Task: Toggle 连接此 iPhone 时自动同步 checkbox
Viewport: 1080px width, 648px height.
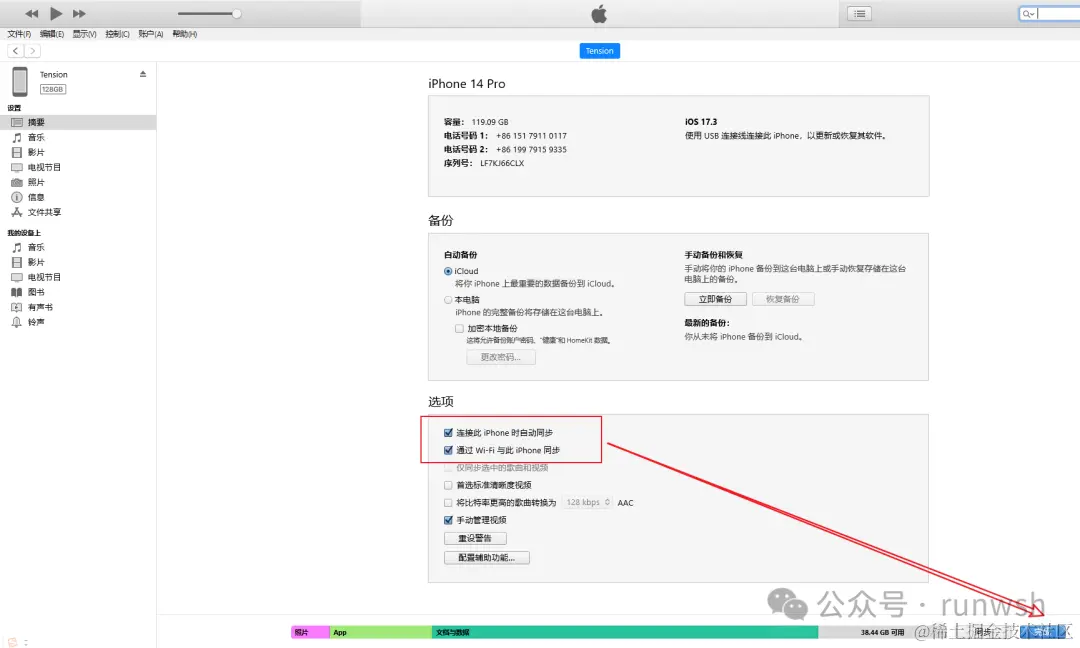Action: (x=448, y=433)
